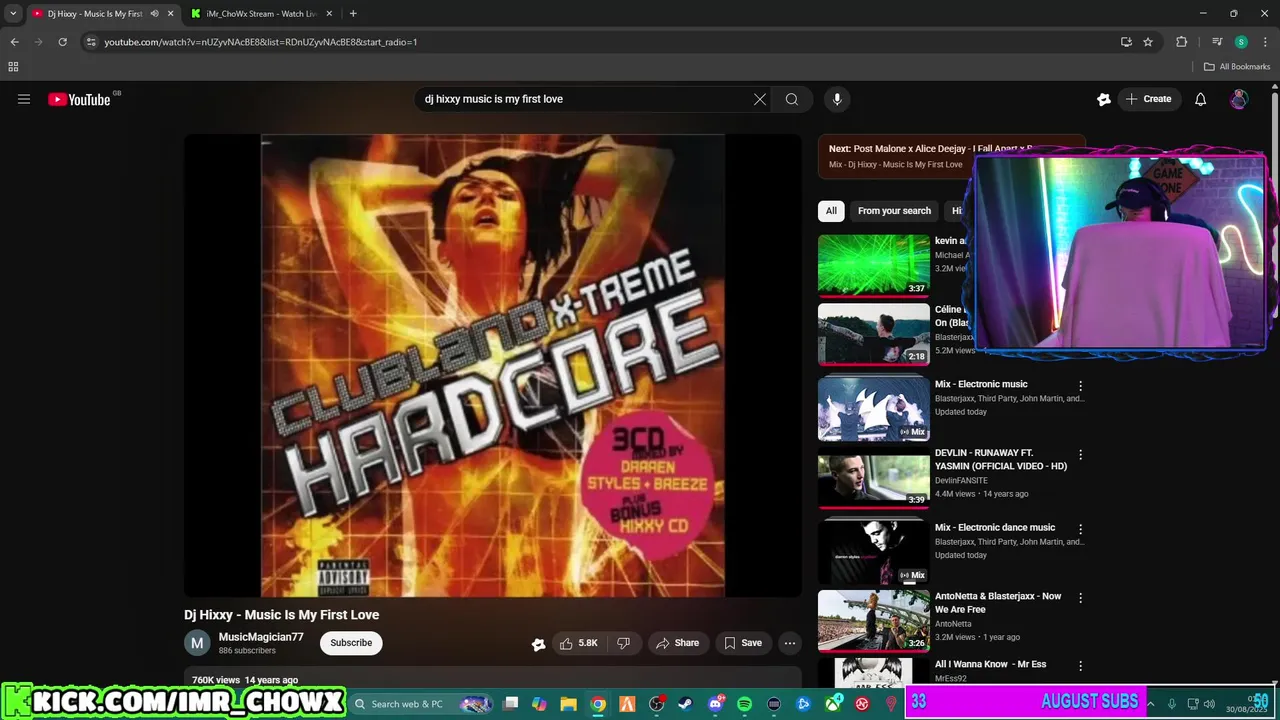Open Xbox app from the taskbar
Screen dimensions: 1280x720
tap(832, 704)
